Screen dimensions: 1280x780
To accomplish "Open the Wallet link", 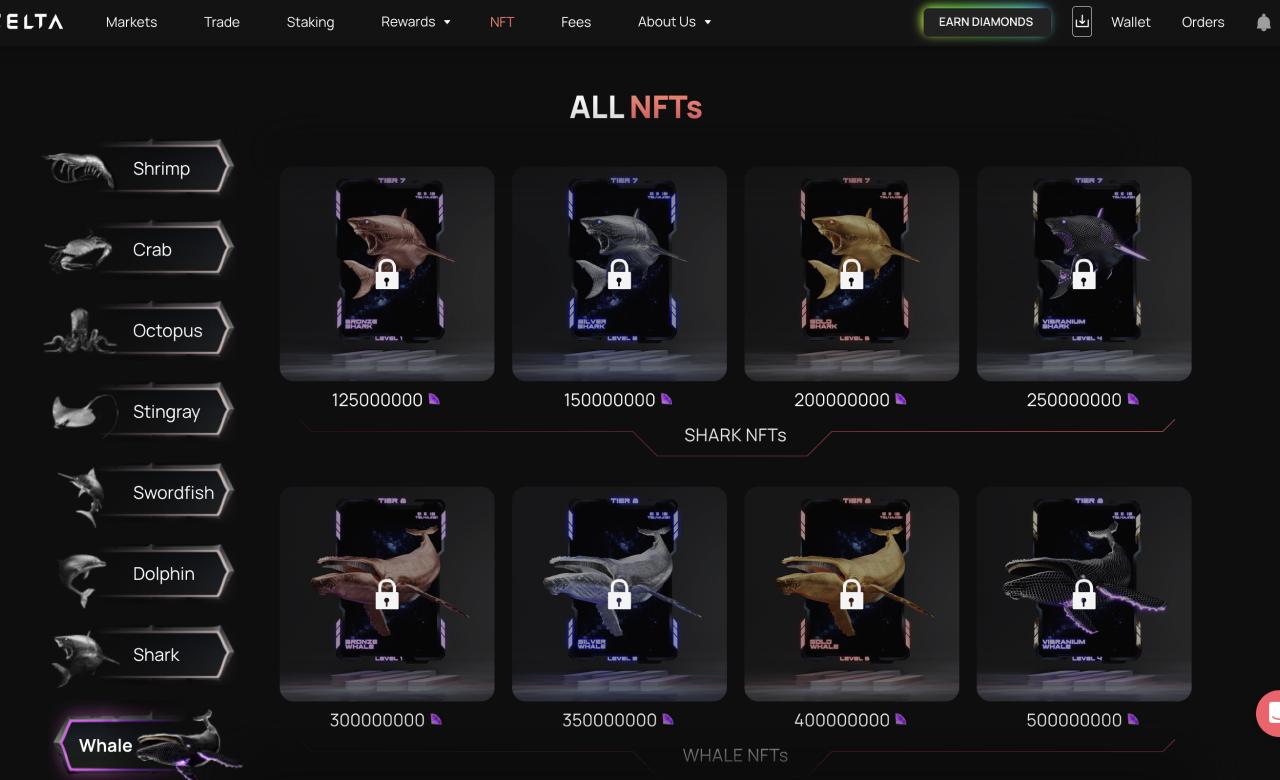I will [x=1131, y=21].
